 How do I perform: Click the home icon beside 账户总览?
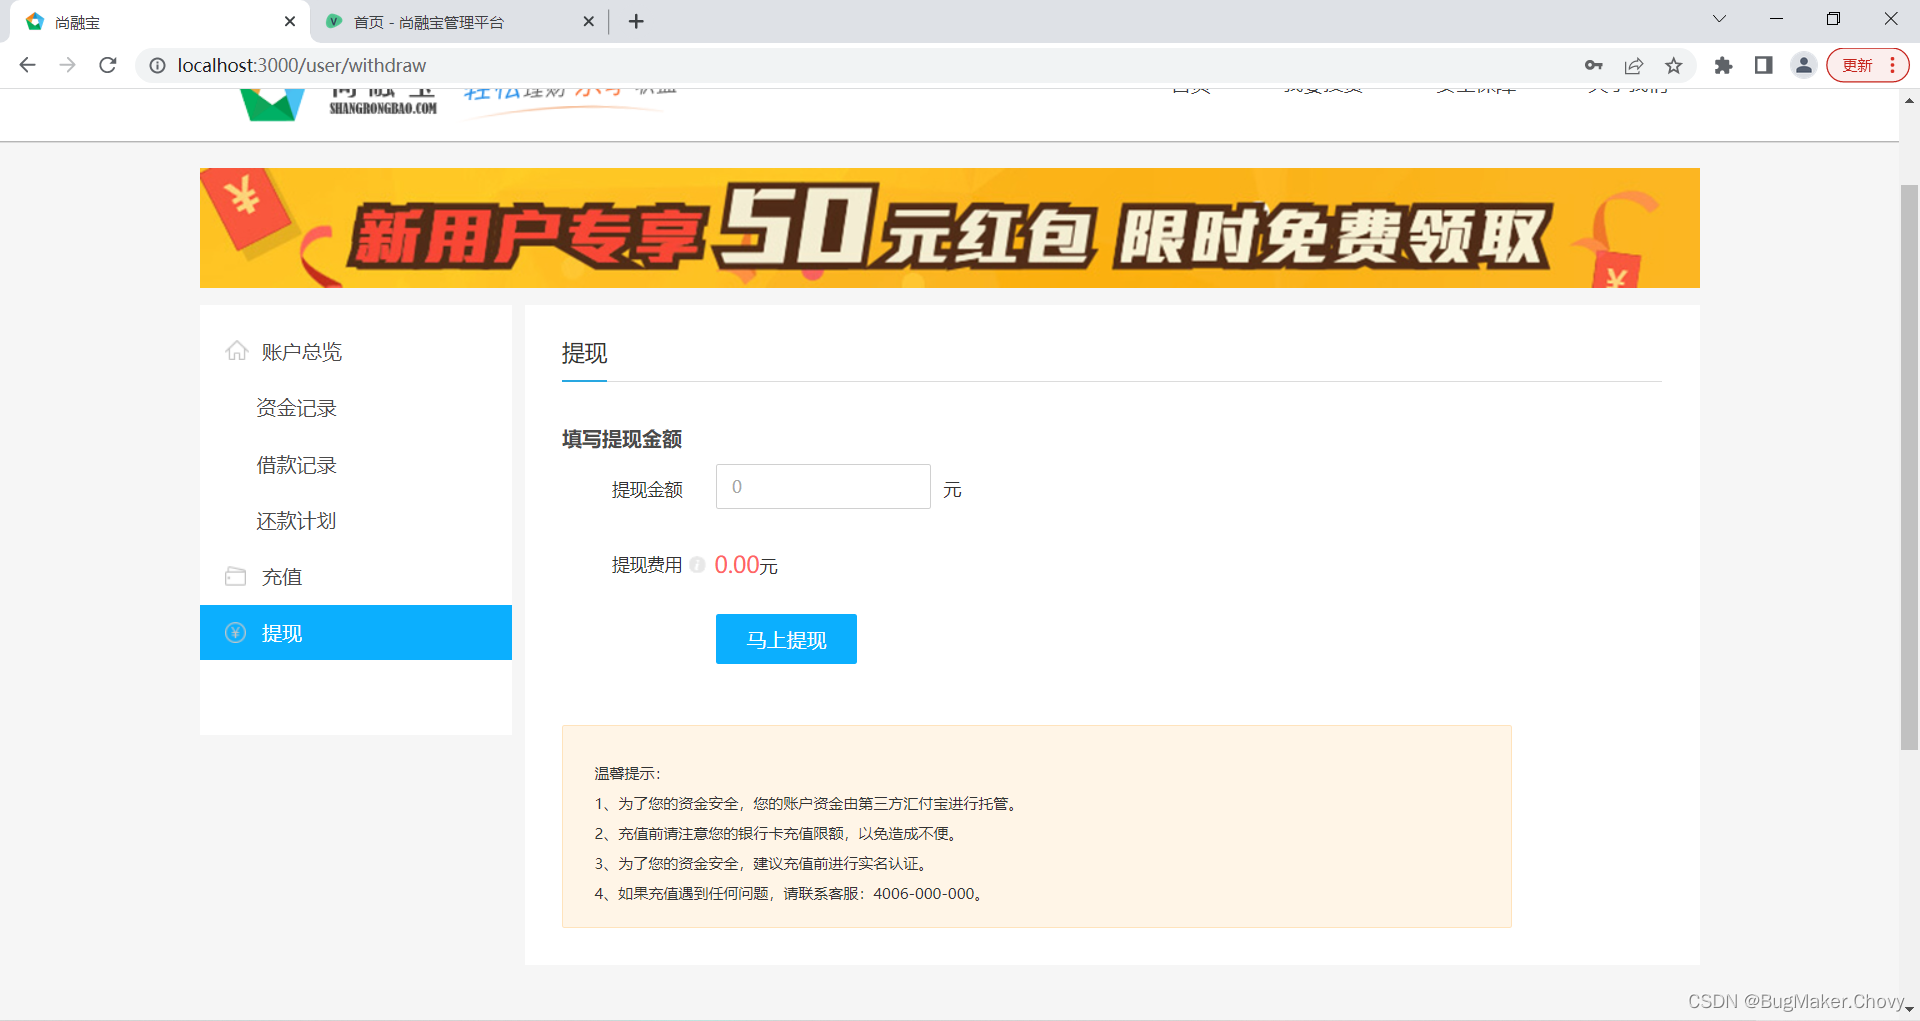click(x=236, y=351)
